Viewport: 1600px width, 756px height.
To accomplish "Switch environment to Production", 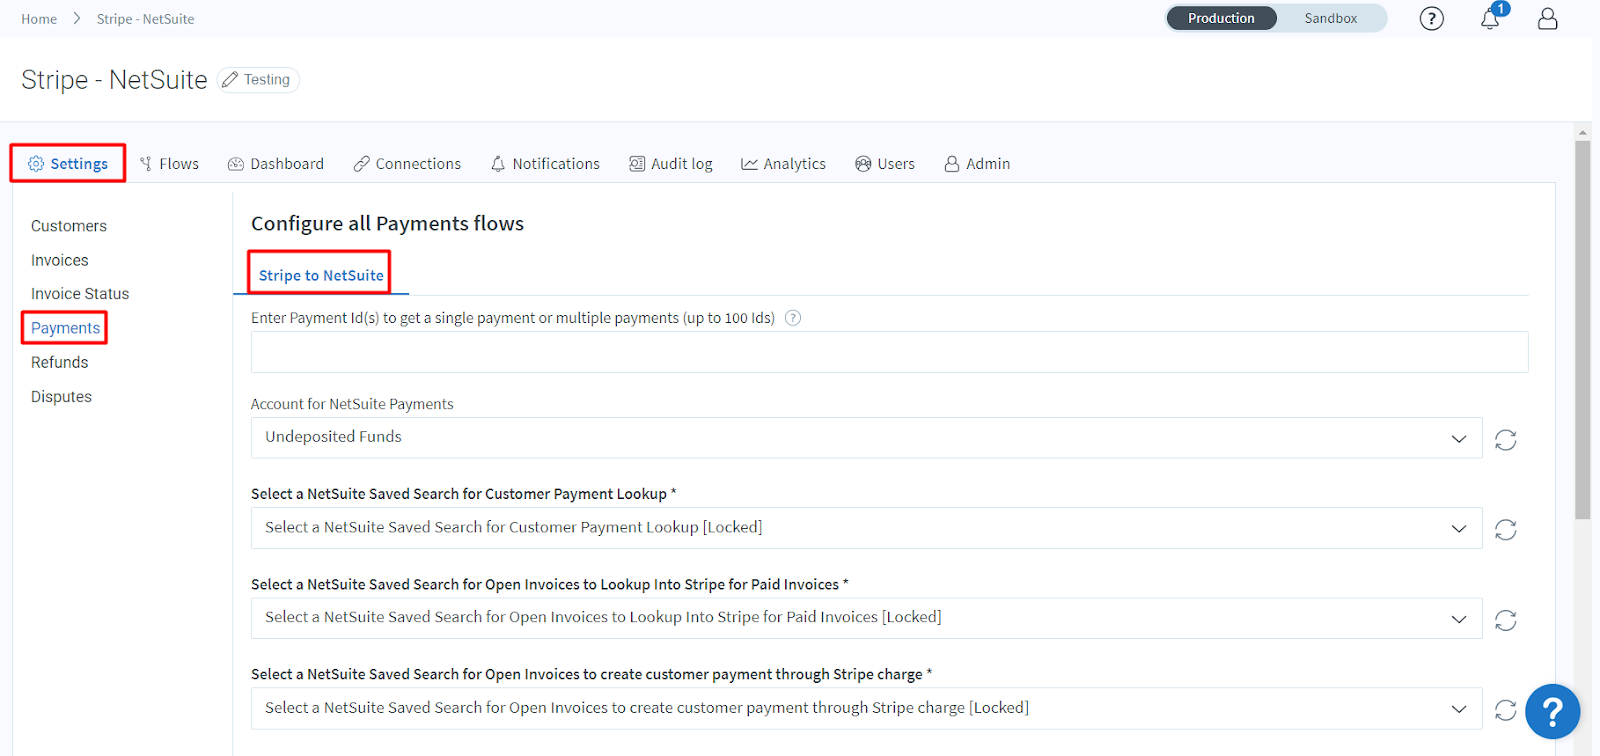I will coord(1221,18).
